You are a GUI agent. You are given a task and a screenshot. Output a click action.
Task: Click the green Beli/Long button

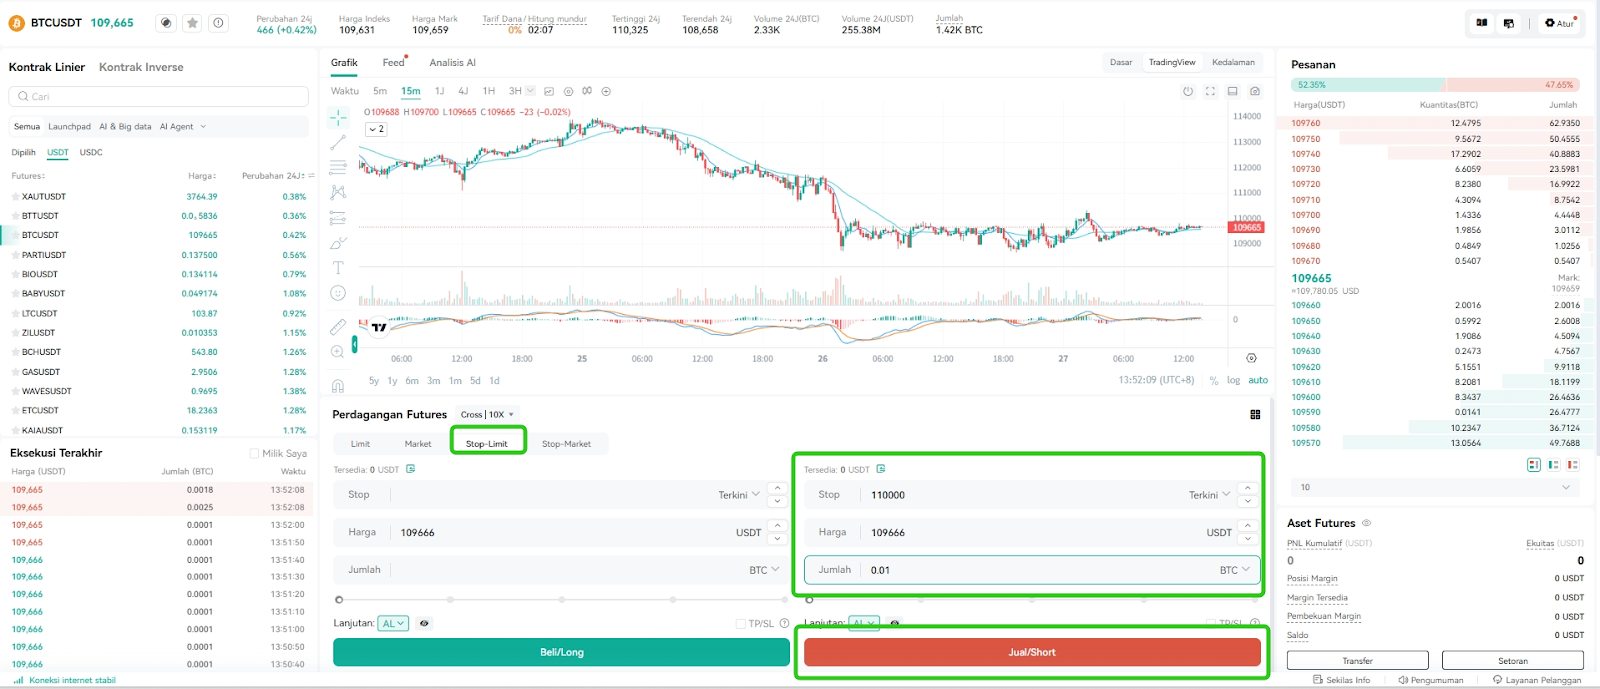tap(561, 652)
